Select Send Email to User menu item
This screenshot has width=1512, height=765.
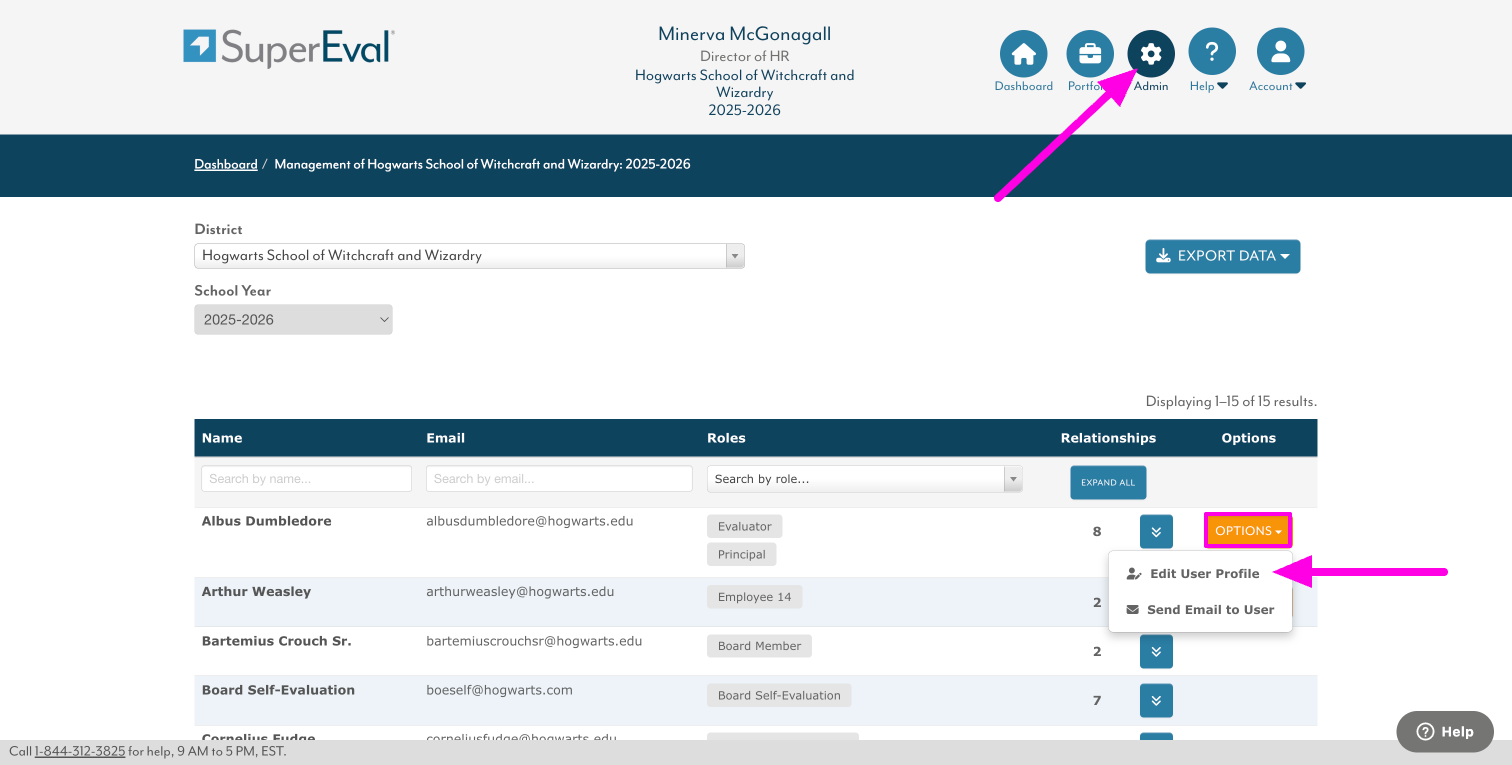point(1200,610)
